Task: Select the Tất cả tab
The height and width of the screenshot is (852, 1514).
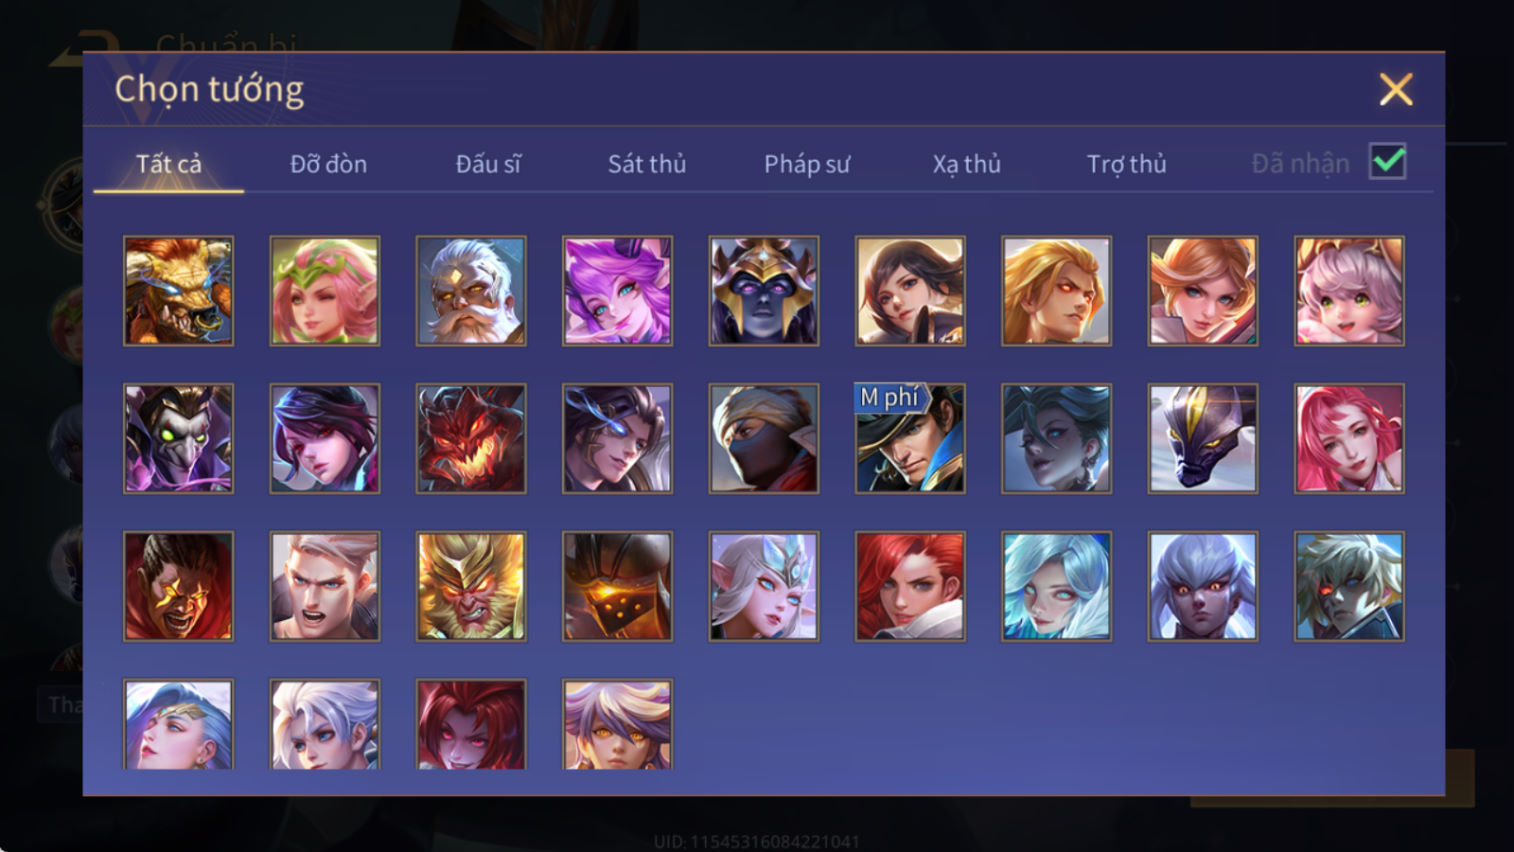Action: [169, 164]
